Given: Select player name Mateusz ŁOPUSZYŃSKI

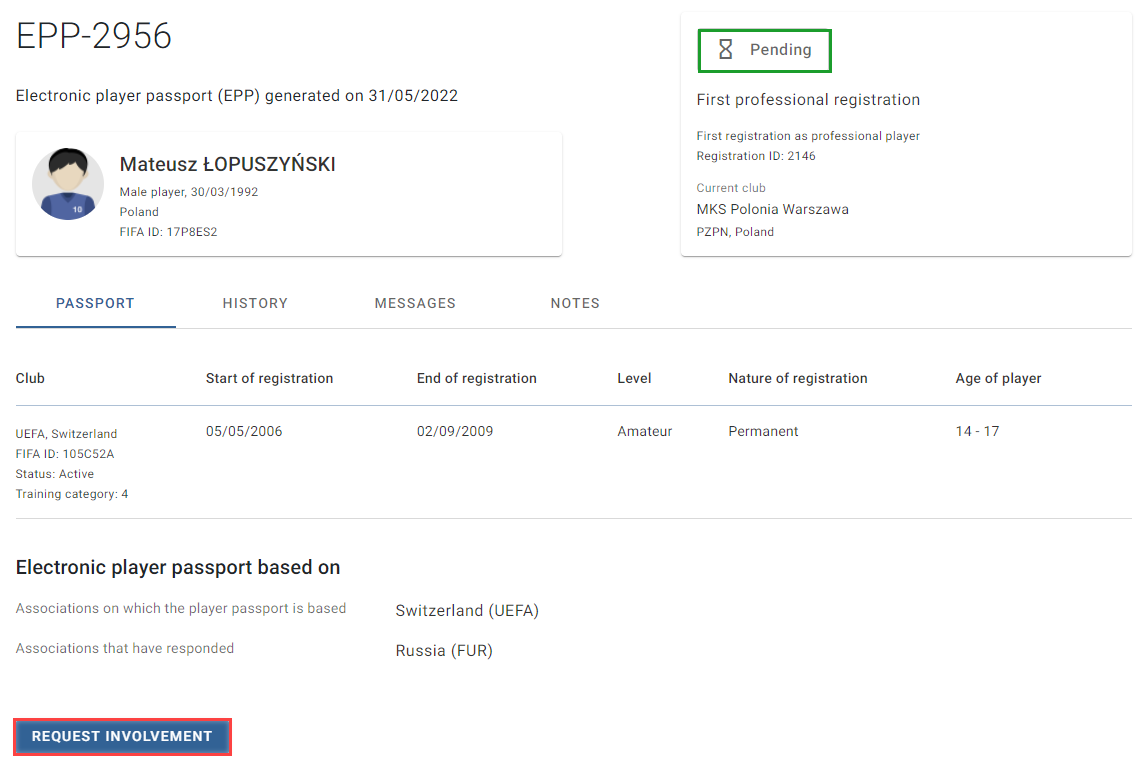Looking at the screenshot, I should point(227,165).
